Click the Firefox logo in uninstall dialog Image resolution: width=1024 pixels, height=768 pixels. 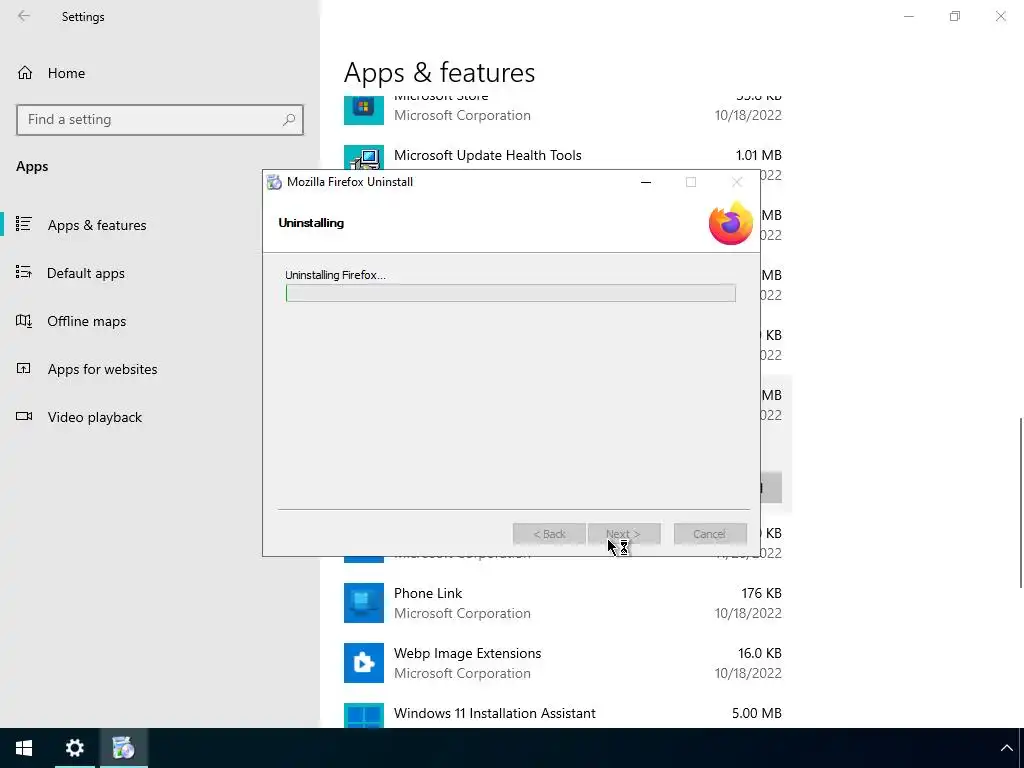point(731,223)
